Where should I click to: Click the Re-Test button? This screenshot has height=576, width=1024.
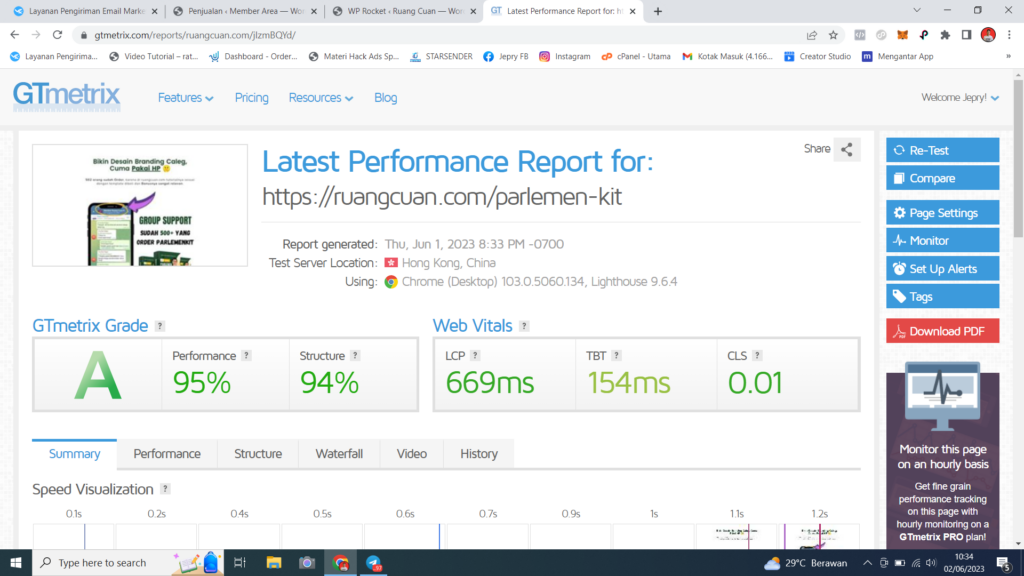[942, 150]
